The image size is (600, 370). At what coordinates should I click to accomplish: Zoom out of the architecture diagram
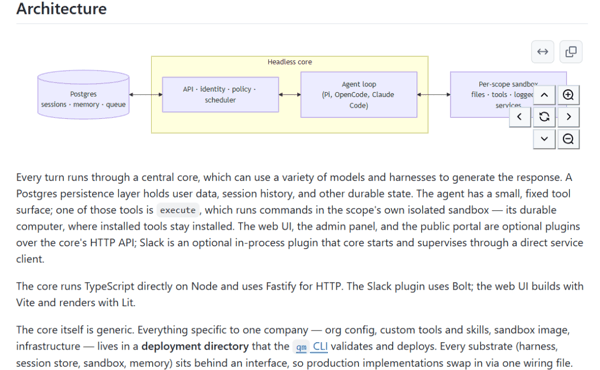(568, 139)
